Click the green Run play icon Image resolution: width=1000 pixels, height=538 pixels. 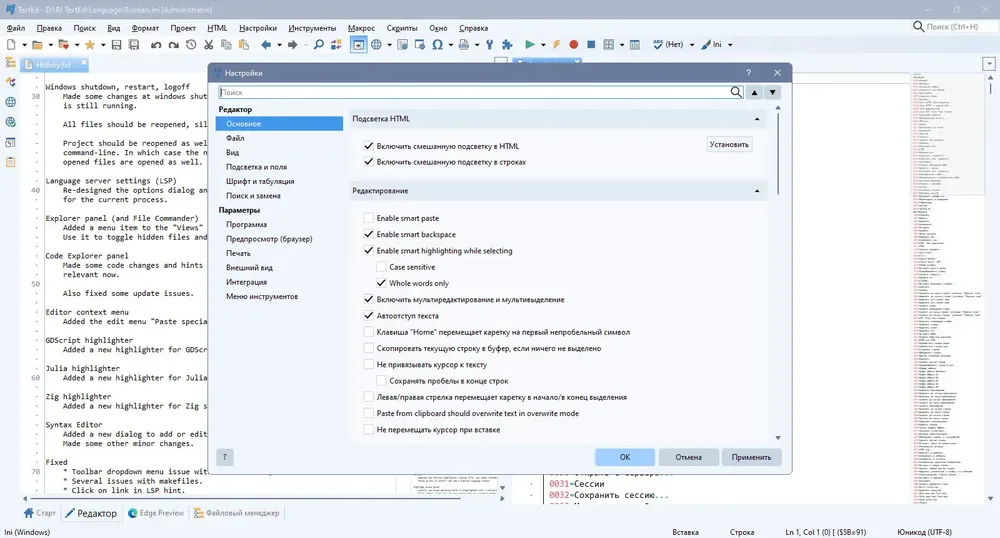tap(529, 45)
